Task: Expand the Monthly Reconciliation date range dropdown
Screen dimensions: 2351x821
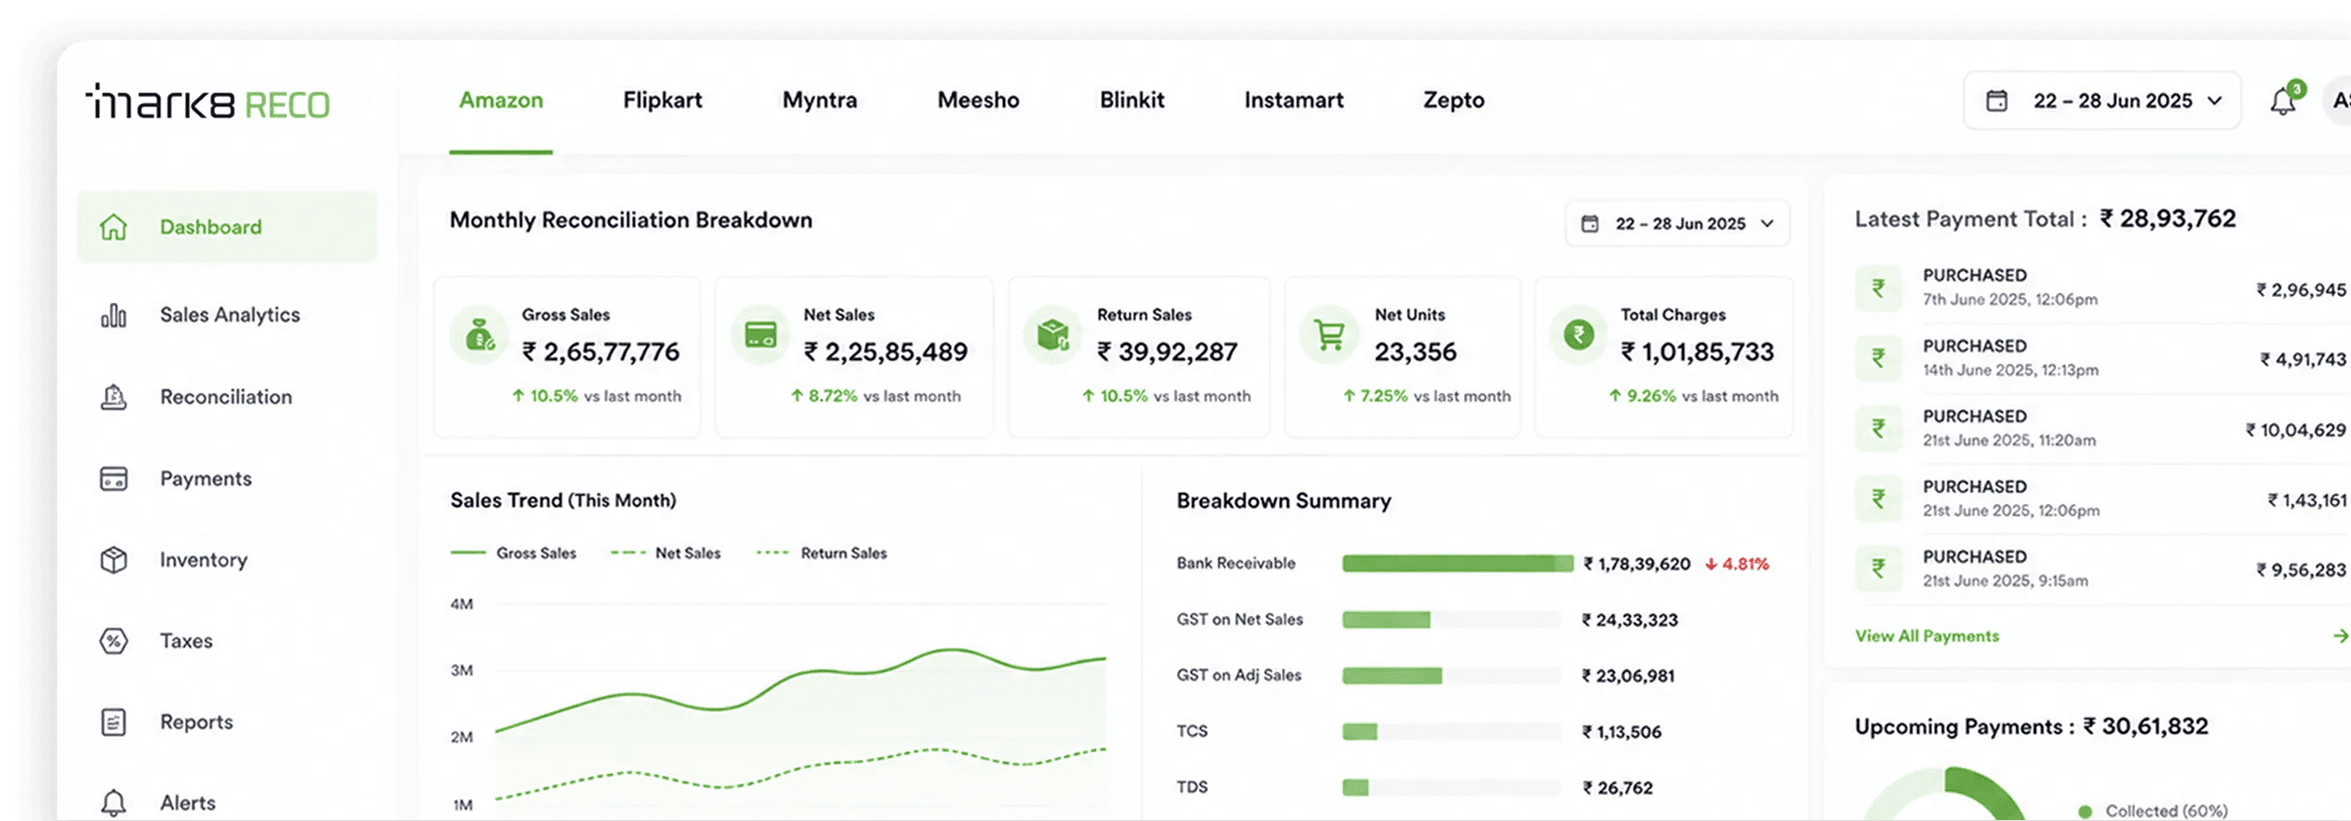Action: 1678,224
